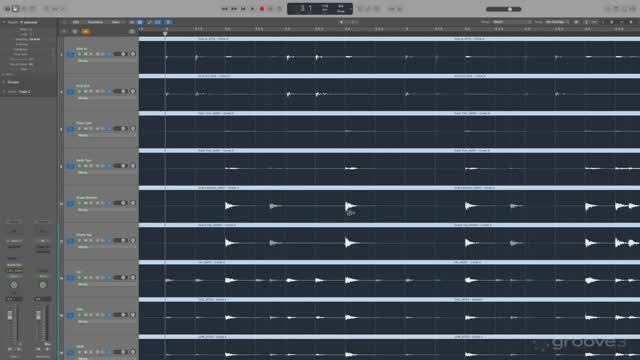This screenshot has width=640, height=360.
Task: Click the OHL track pan knob
Action: tap(133, 315)
